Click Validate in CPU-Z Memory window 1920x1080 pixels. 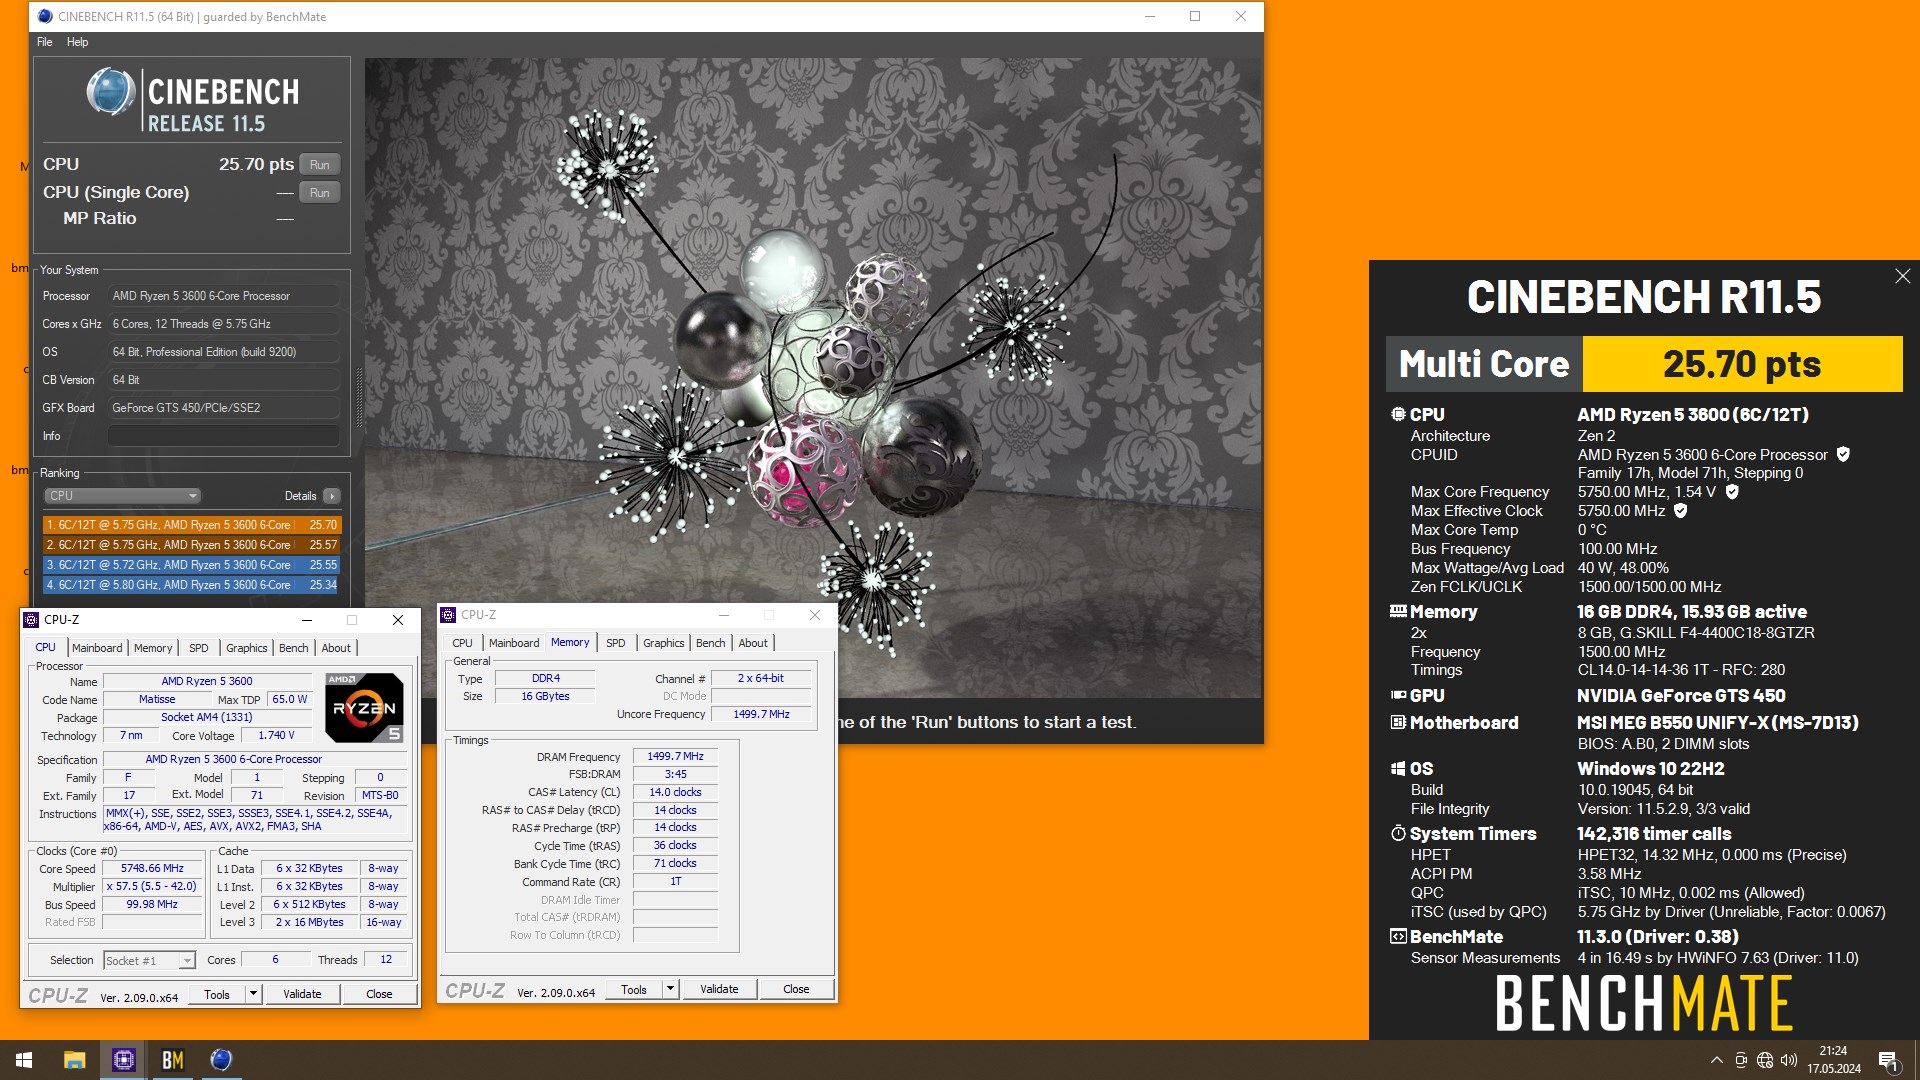(x=719, y=989)
